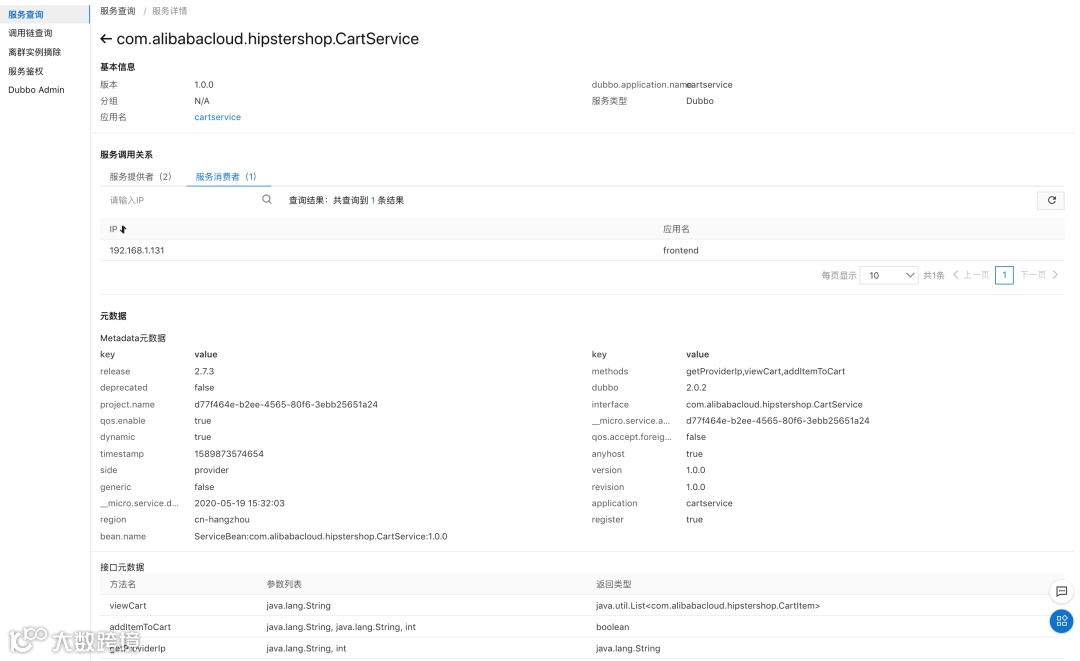
Task: Click the project.name UUID value
Action: click(x=286, y=404)
